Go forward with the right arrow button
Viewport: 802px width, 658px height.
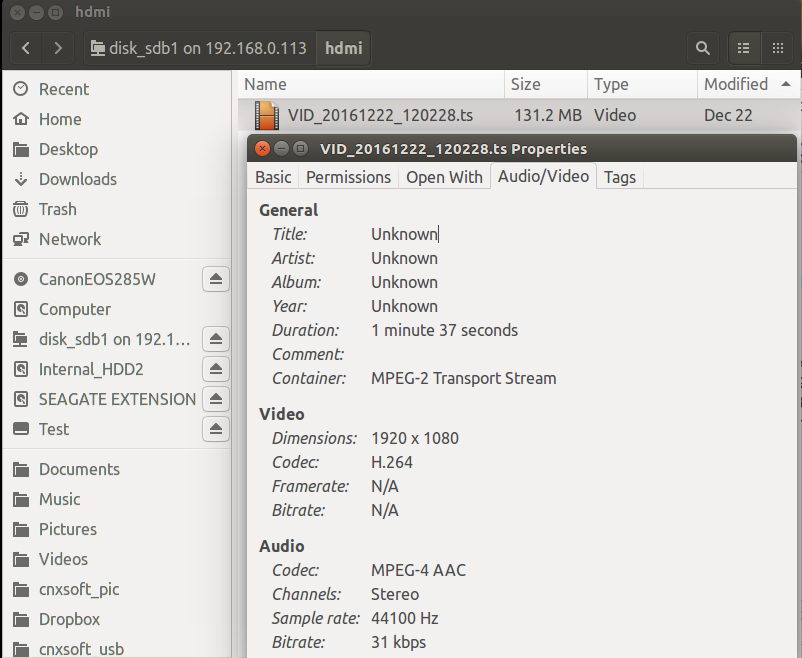[58, 47]
